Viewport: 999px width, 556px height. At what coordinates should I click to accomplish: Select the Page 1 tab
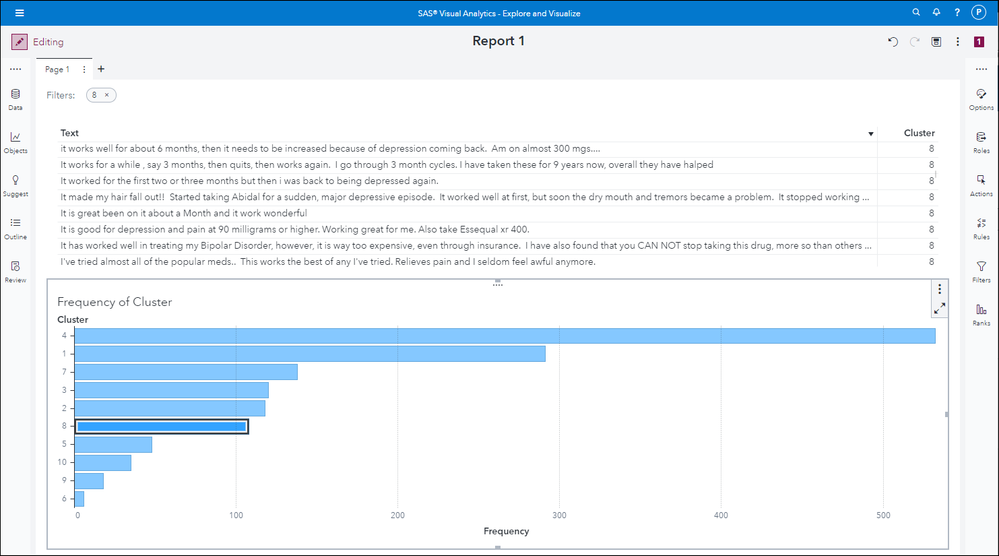click(57, 69)
